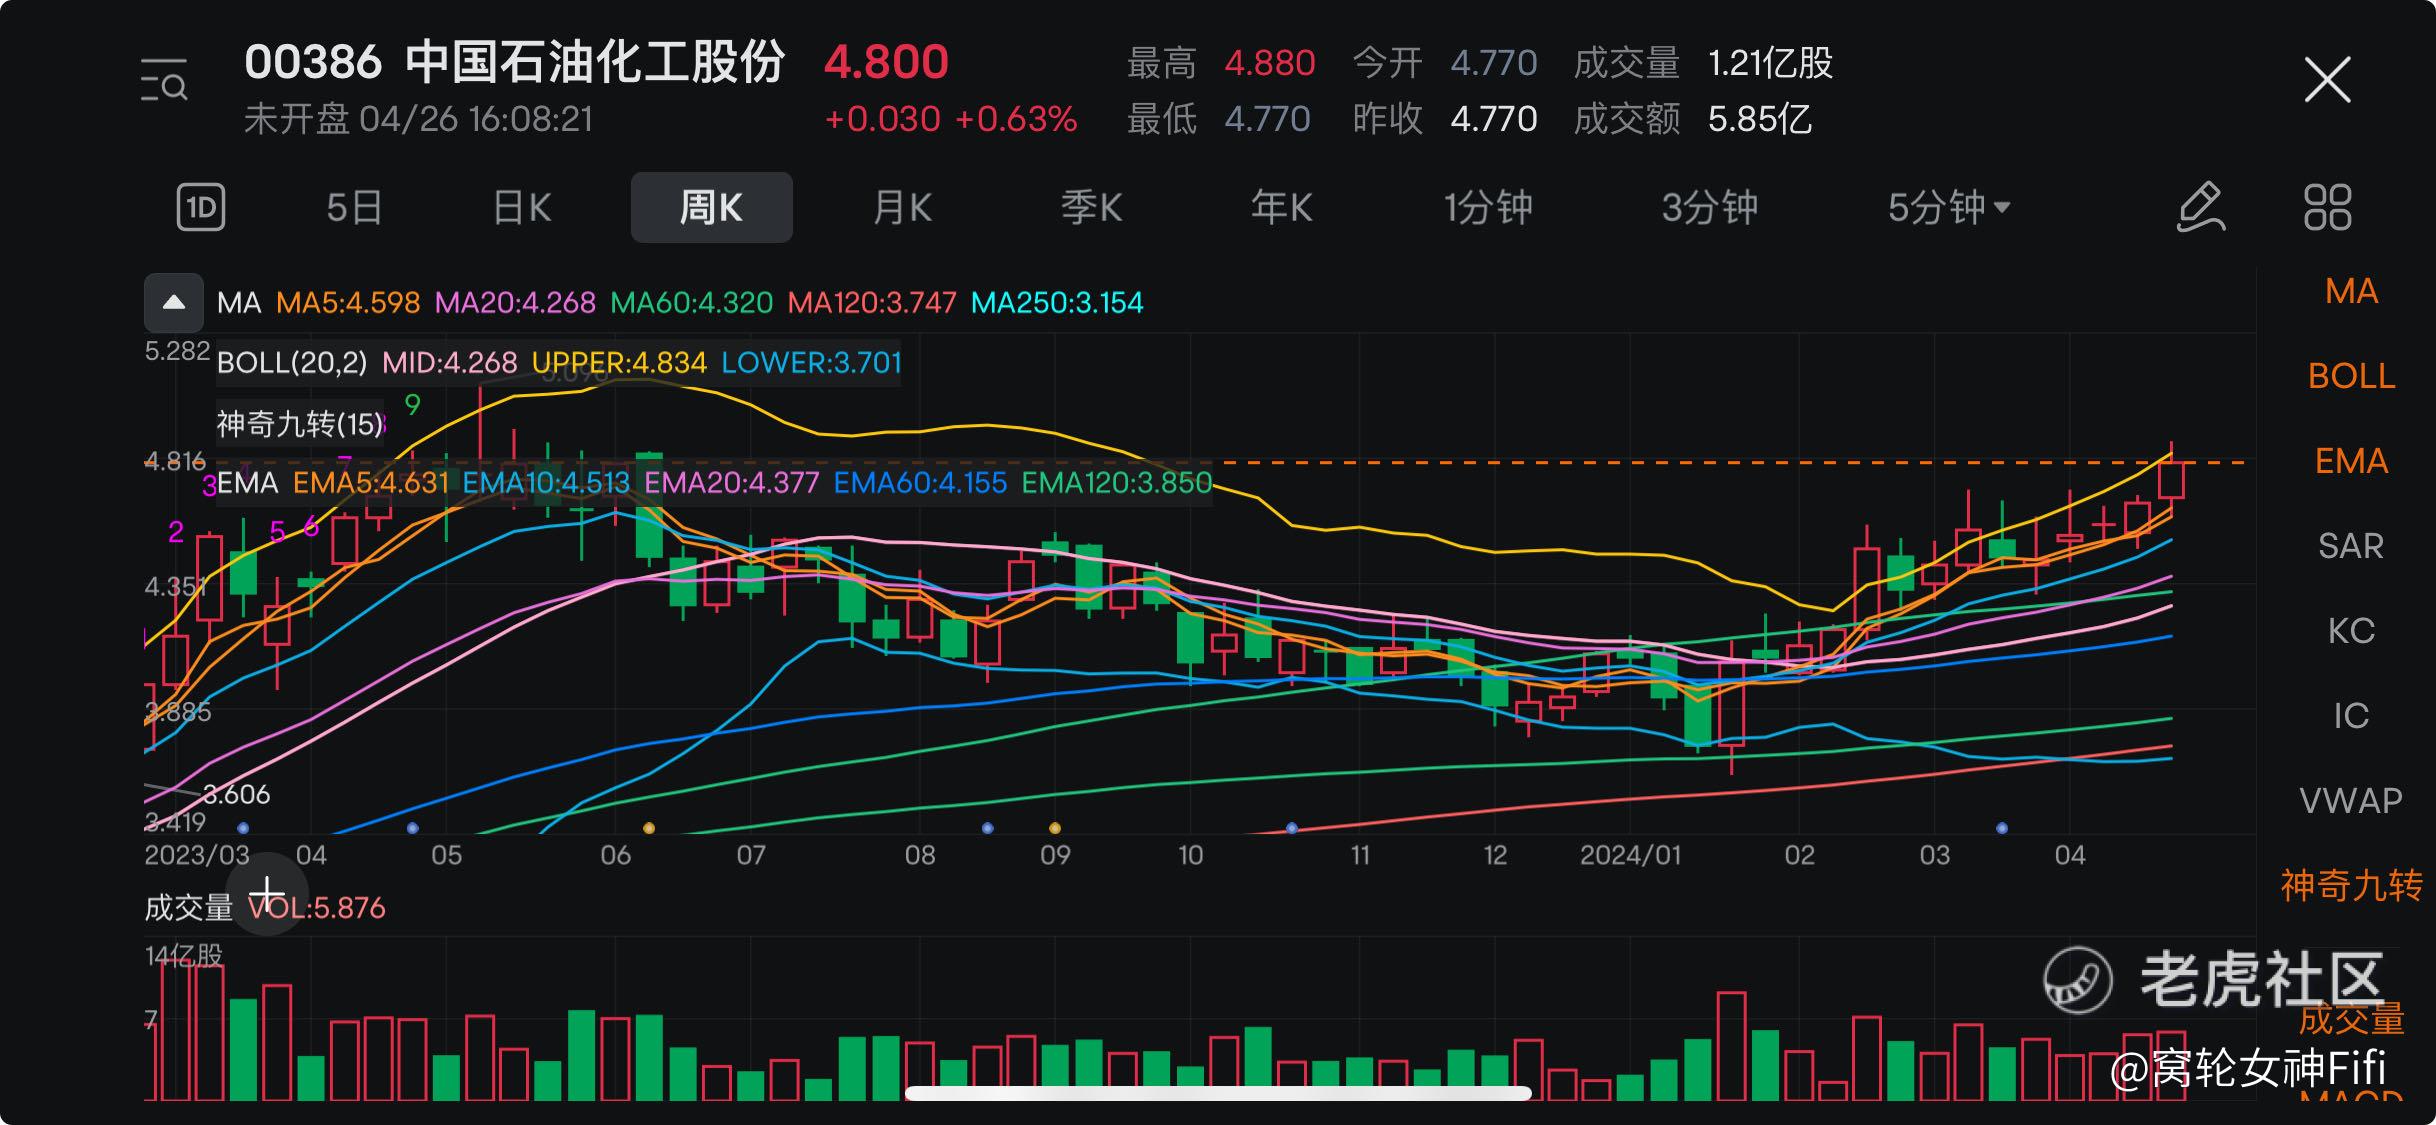This screenshot has height=1125, width=2436.
Task: Open the stock search list icon
Action: pyautogui.click(x=164, y=80)
